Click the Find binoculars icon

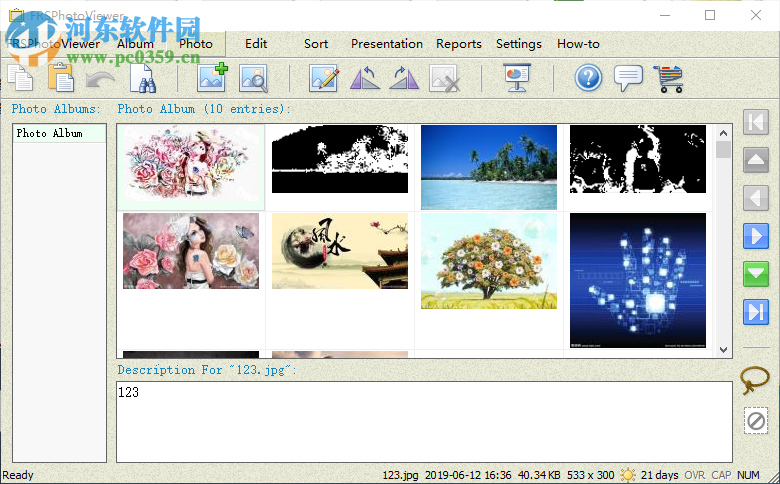pos(143,78)
